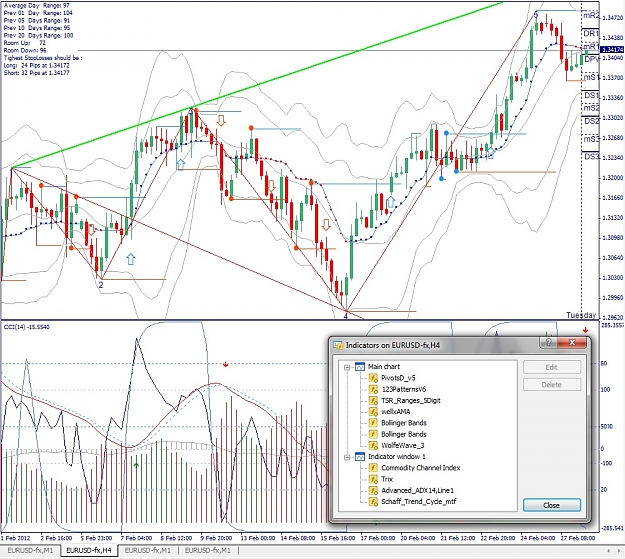The image size is (625, 559).
Task: Click the mS2 pivot level label
Action: tap(591, 108)
